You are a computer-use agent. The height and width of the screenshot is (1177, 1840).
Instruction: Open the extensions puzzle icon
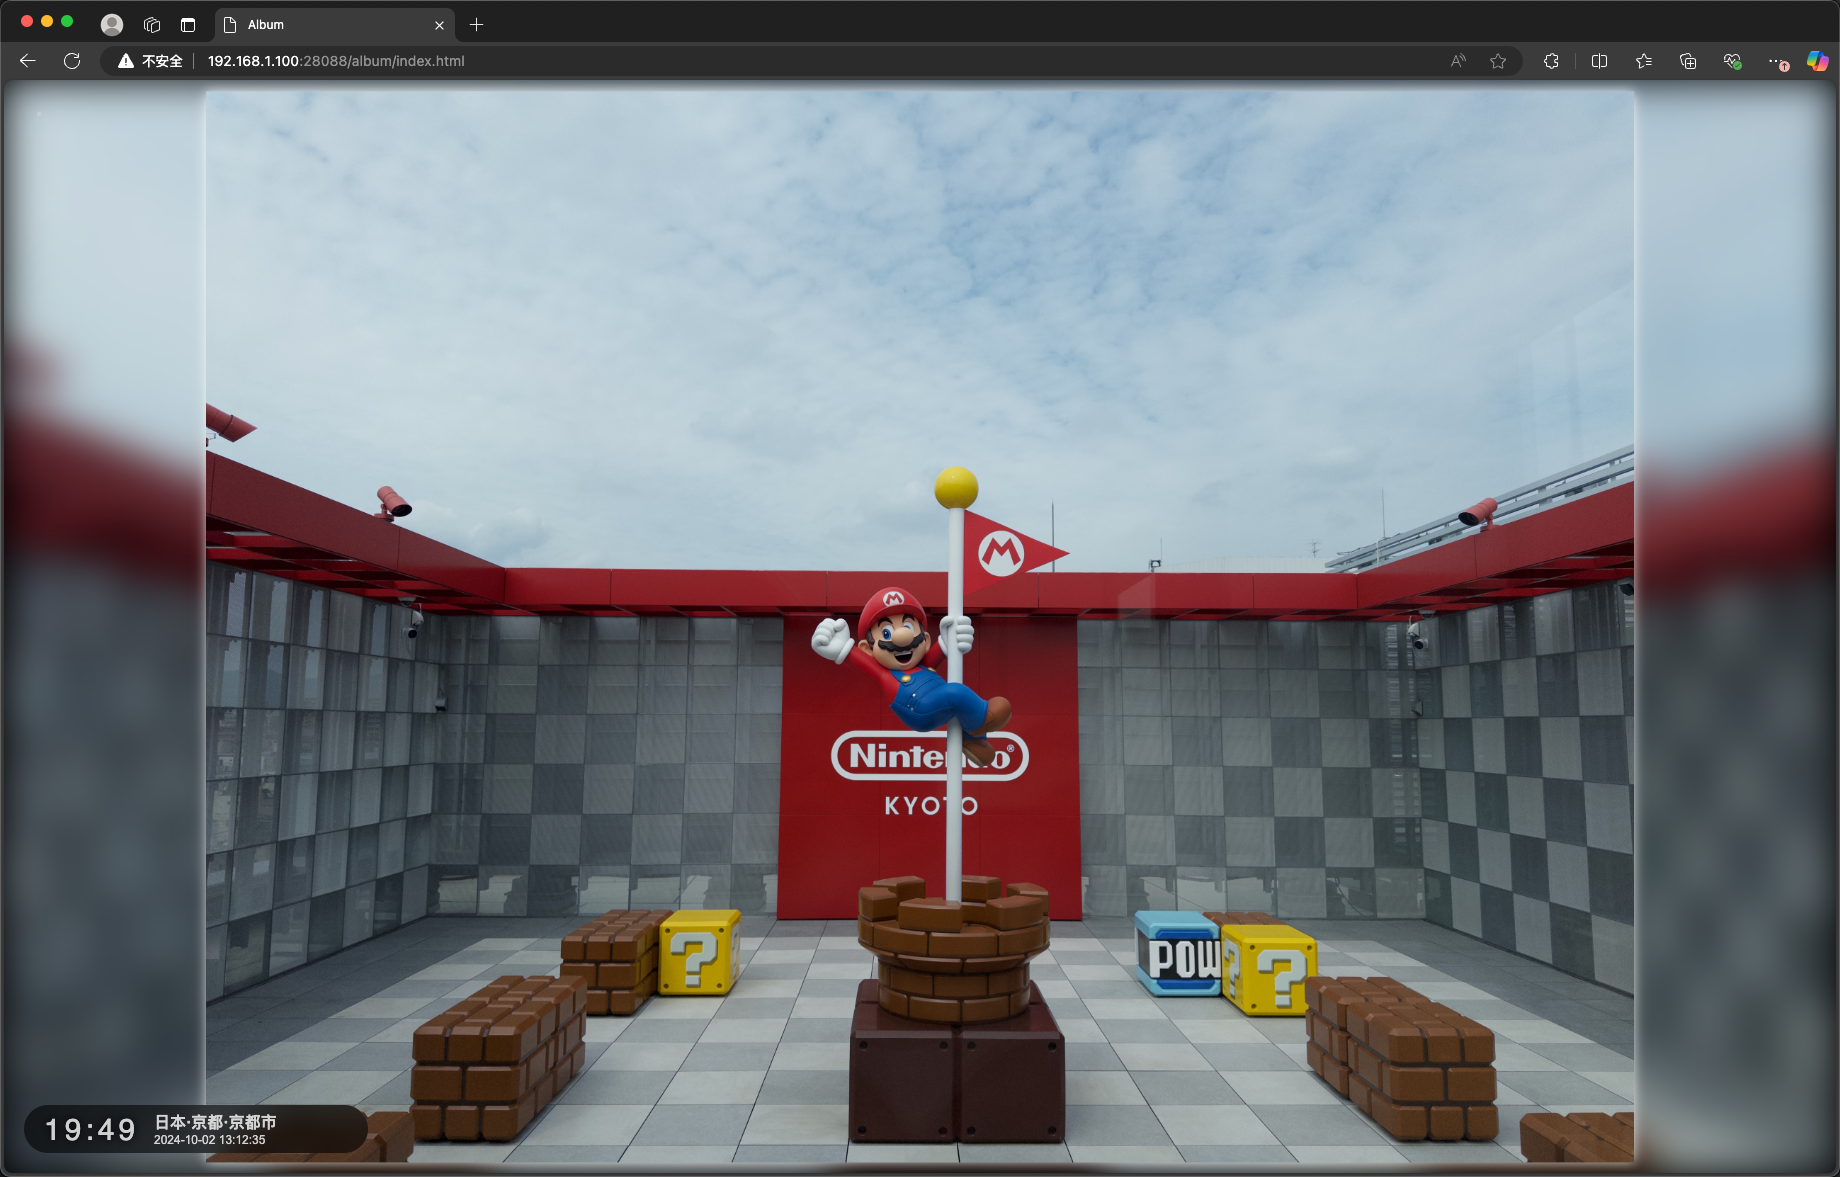(x=1551, y=61)
